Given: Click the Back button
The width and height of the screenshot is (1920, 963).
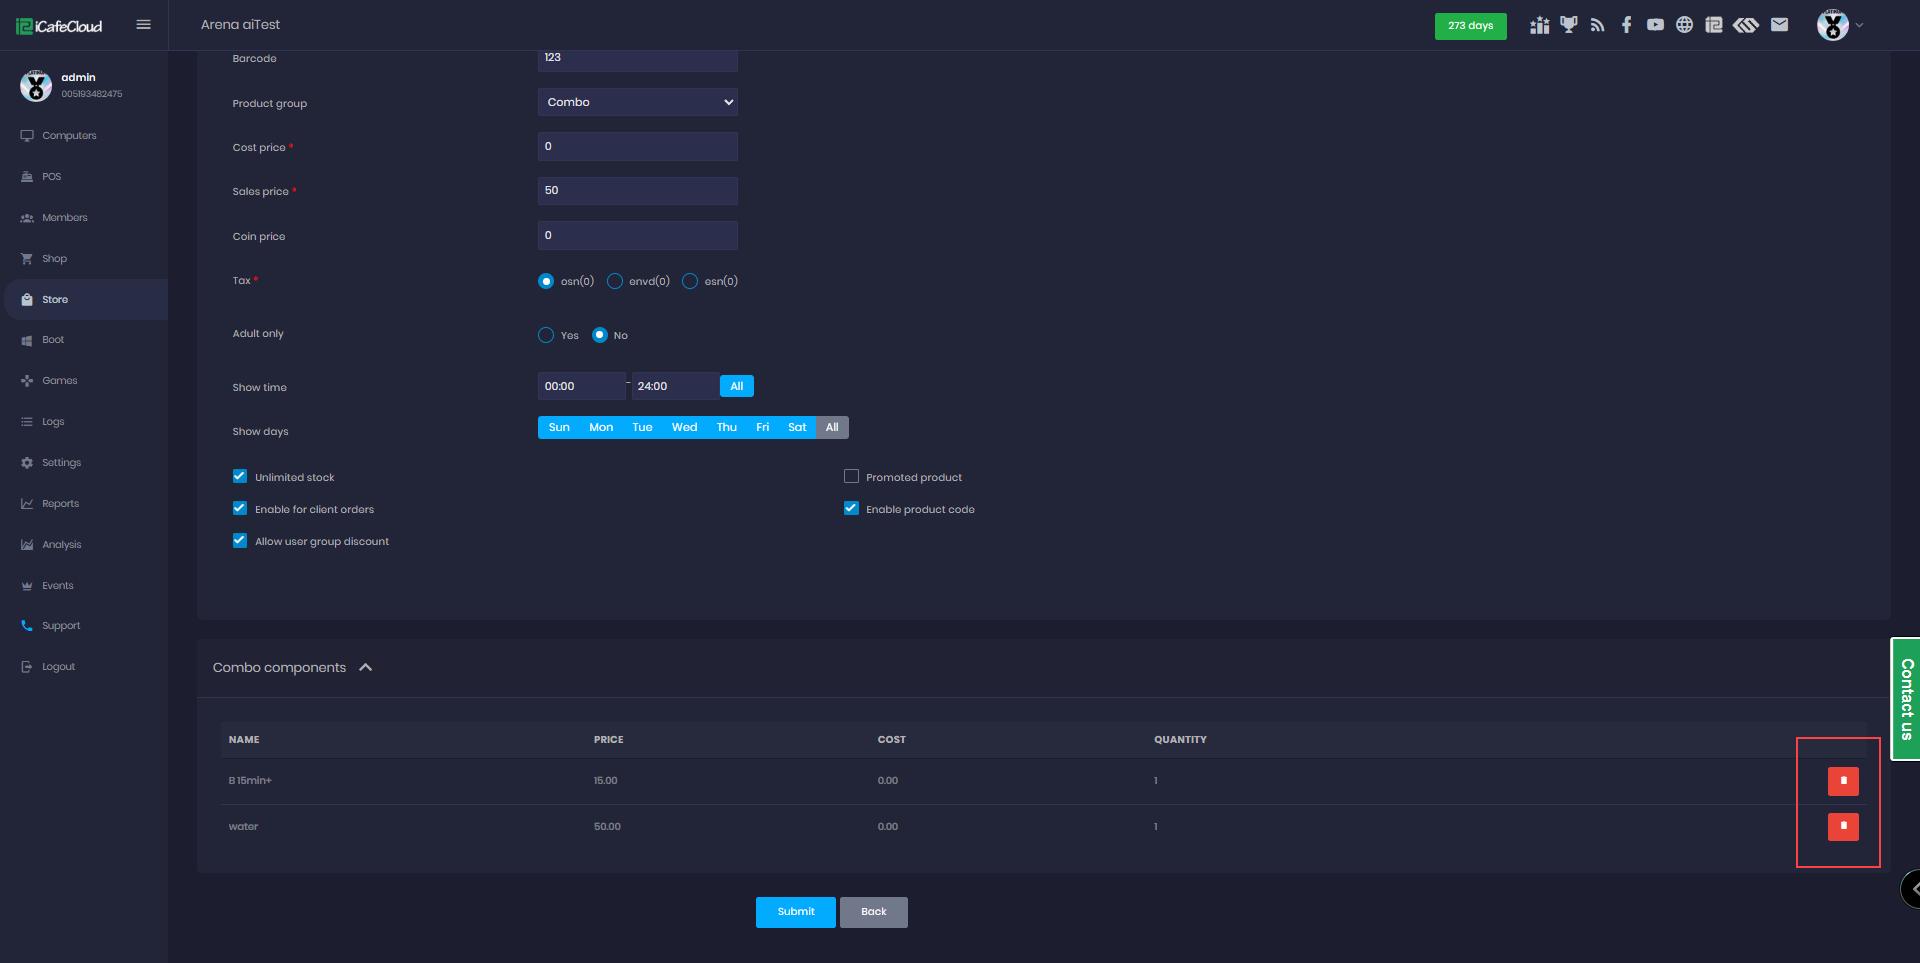Looking at the screenshot, I should click(x=873, y=912).
